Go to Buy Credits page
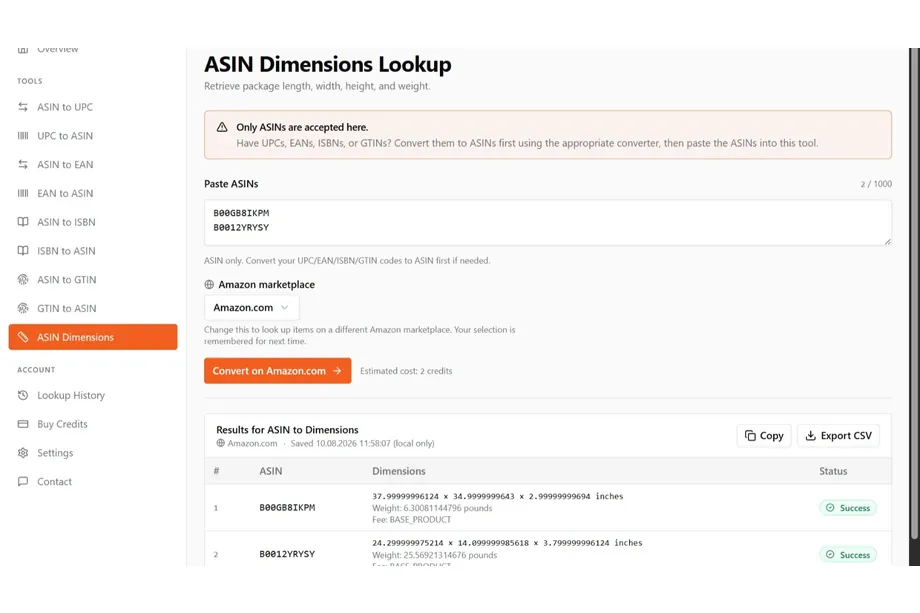The height and width of the screenshot is (613, 920). click(93, 424)
